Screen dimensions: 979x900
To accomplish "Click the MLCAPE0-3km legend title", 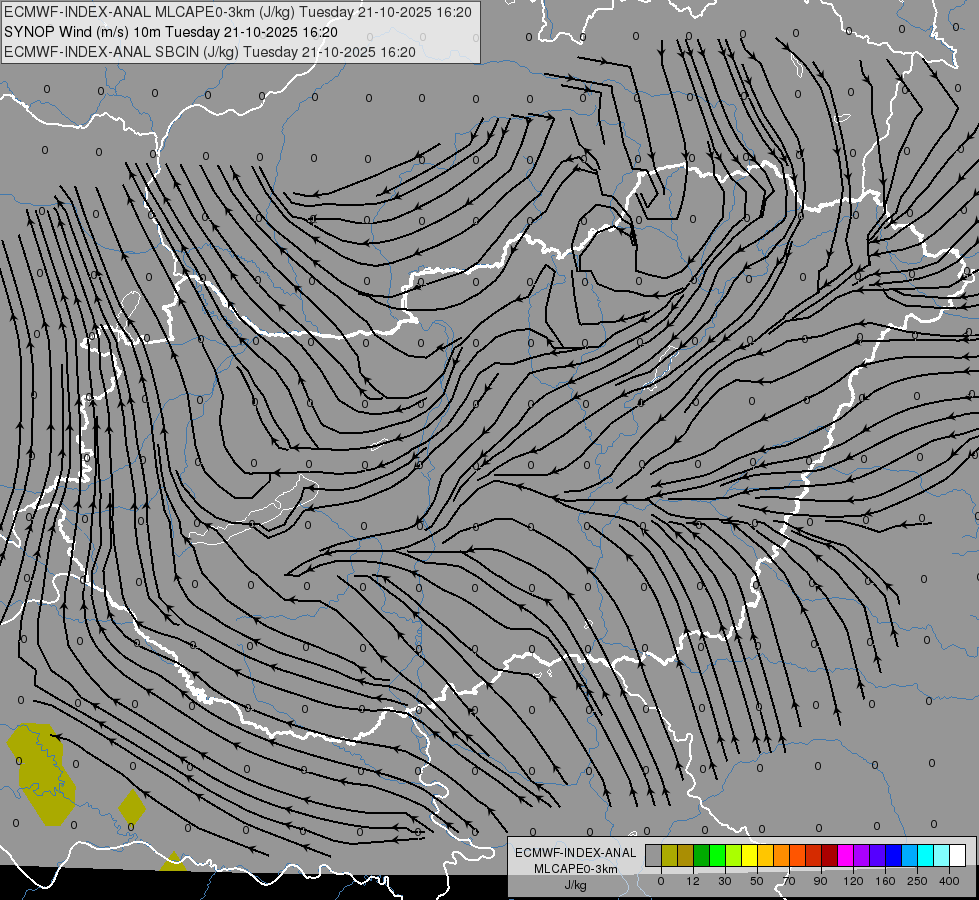I will tap(576, 869).
